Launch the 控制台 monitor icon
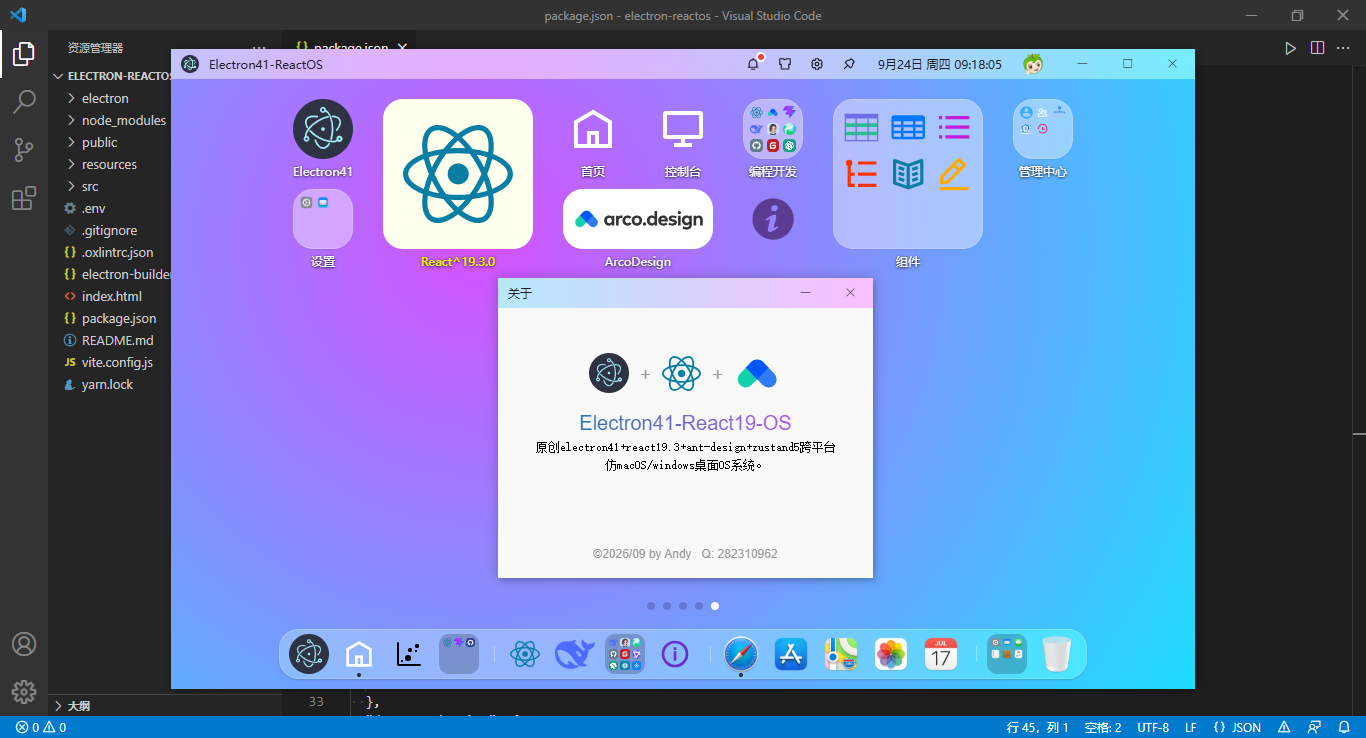 point(682,129)
